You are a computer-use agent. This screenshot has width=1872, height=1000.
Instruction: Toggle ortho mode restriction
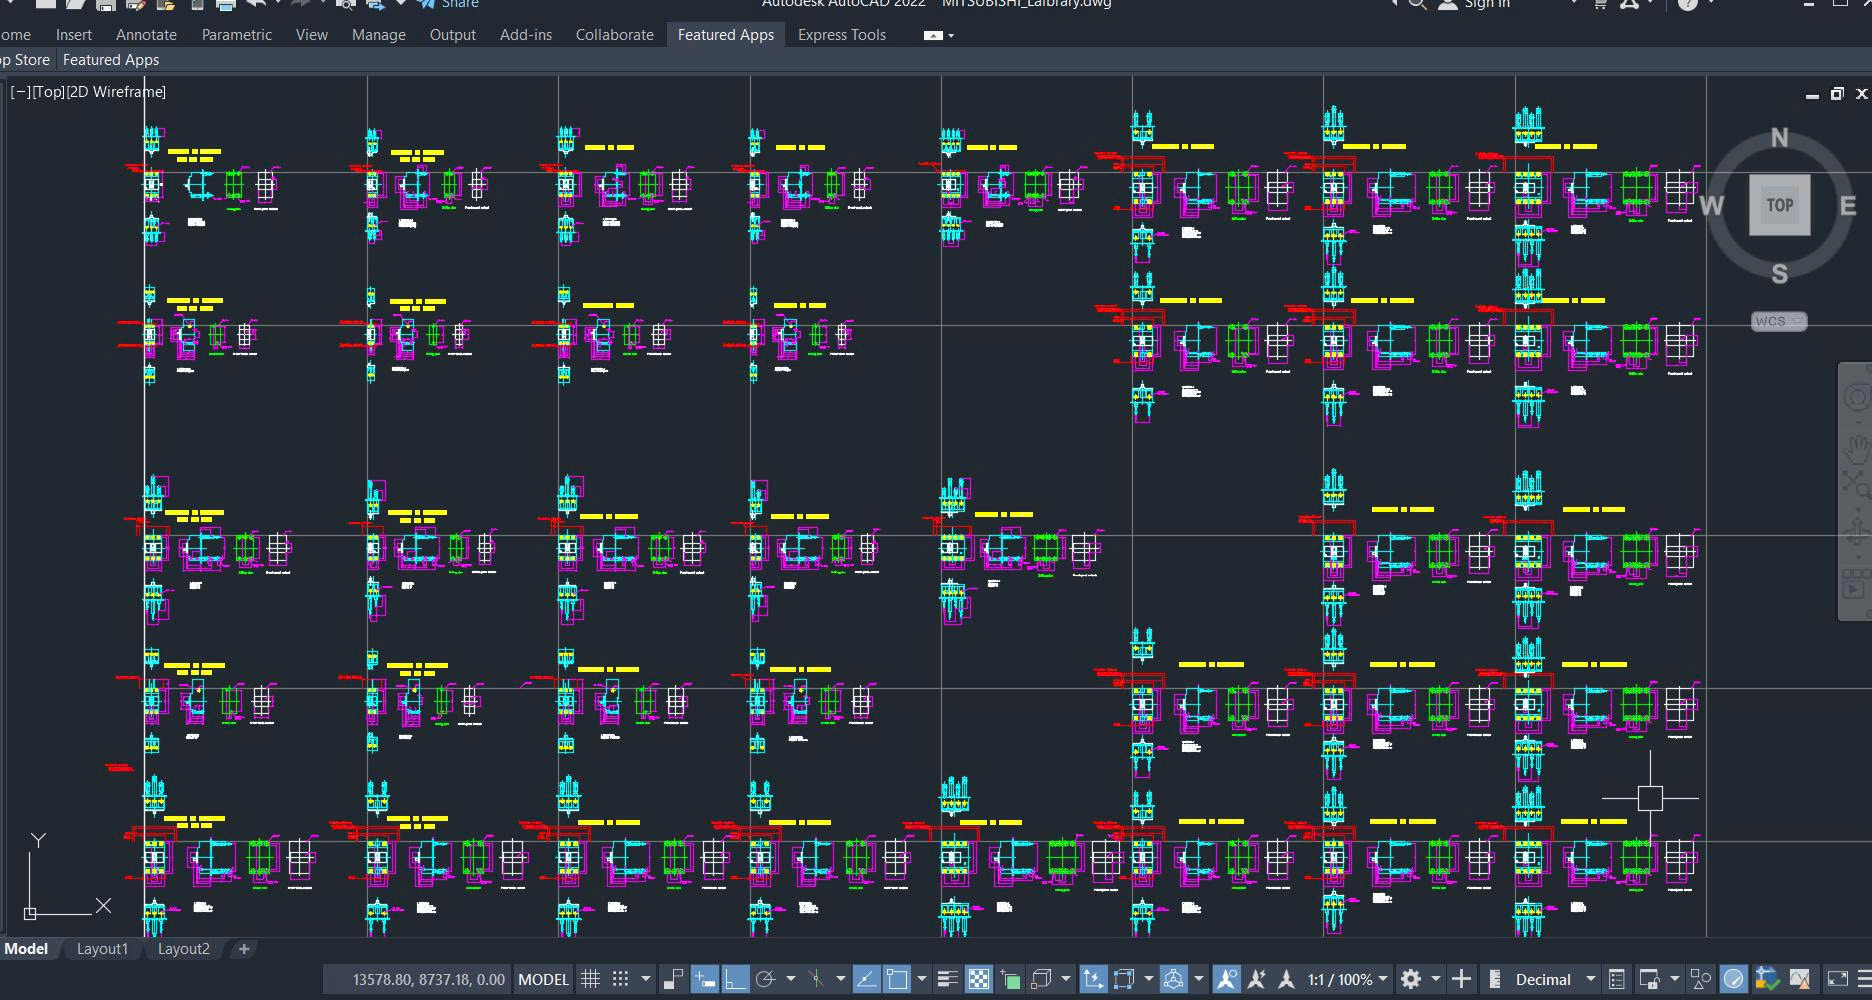735,979
